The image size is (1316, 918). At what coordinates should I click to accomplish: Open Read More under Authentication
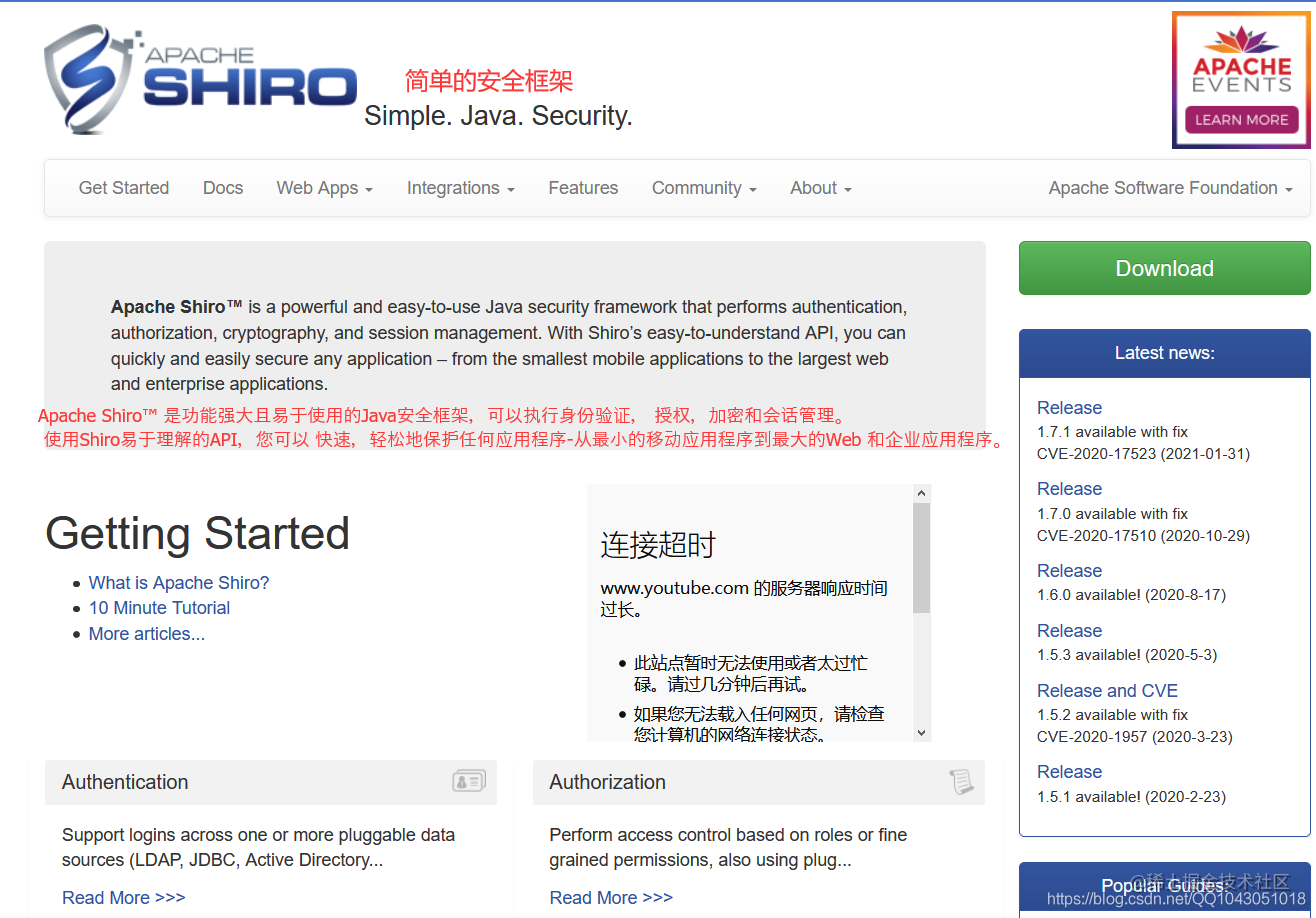click(x=123, y=897)
